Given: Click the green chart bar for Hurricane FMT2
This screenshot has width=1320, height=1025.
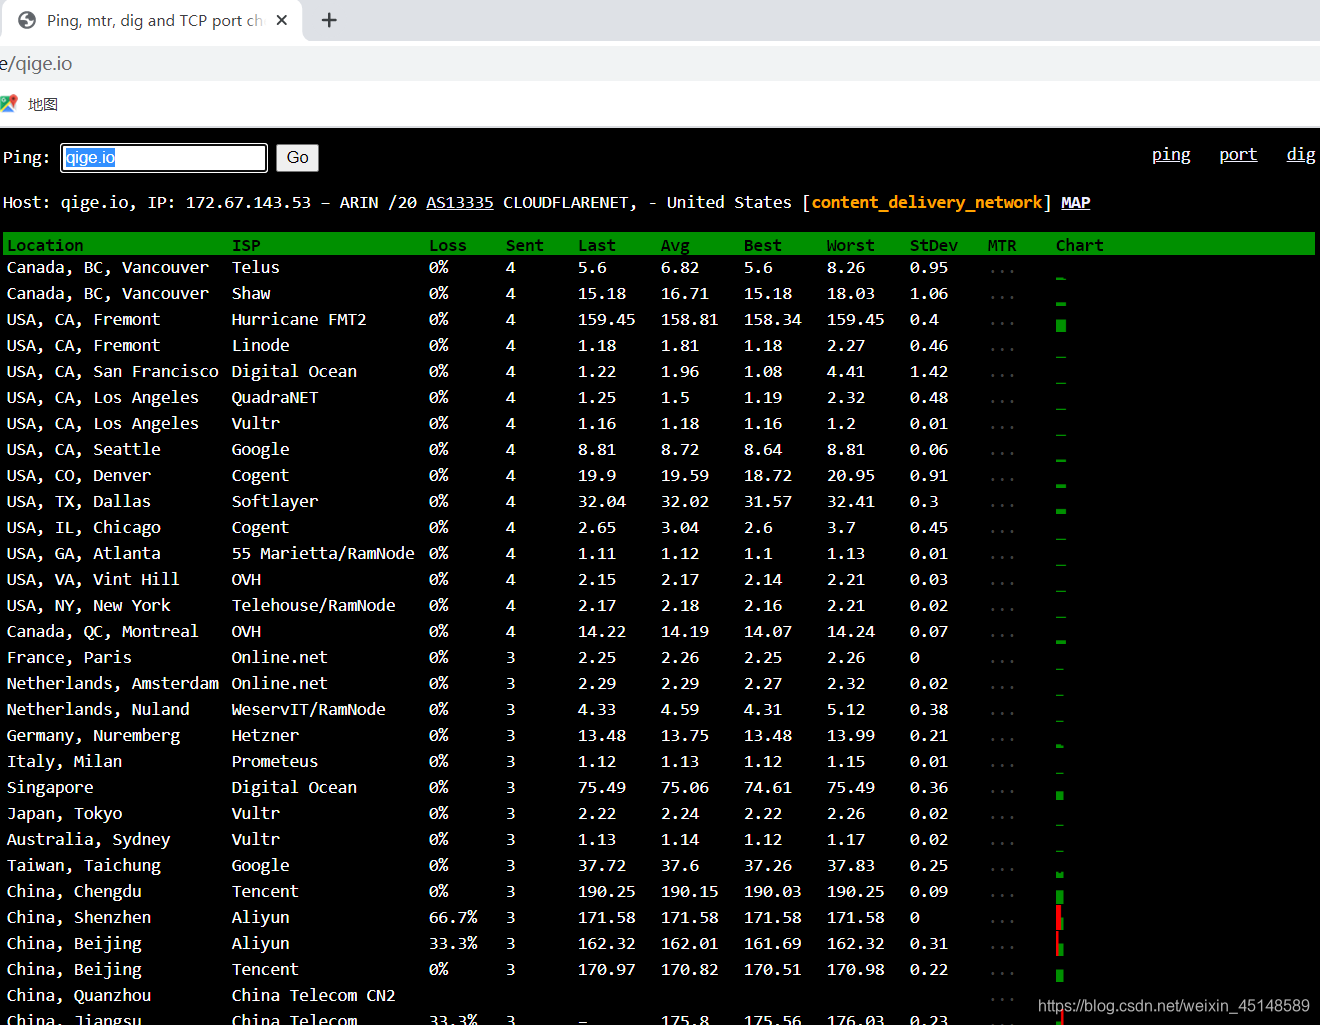Looking at the screenshot, I should click(x=1061, y=325).
